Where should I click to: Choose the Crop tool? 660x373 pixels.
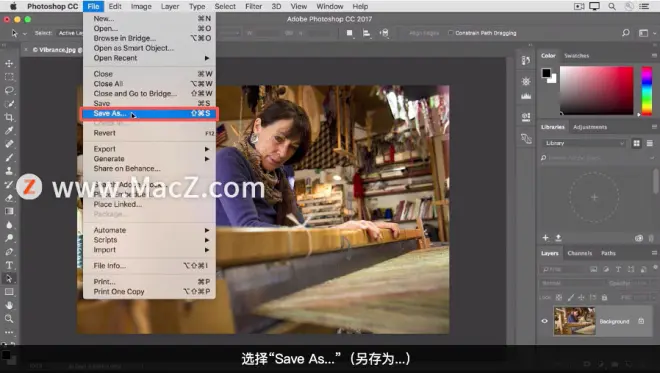(x=9, y=117)
